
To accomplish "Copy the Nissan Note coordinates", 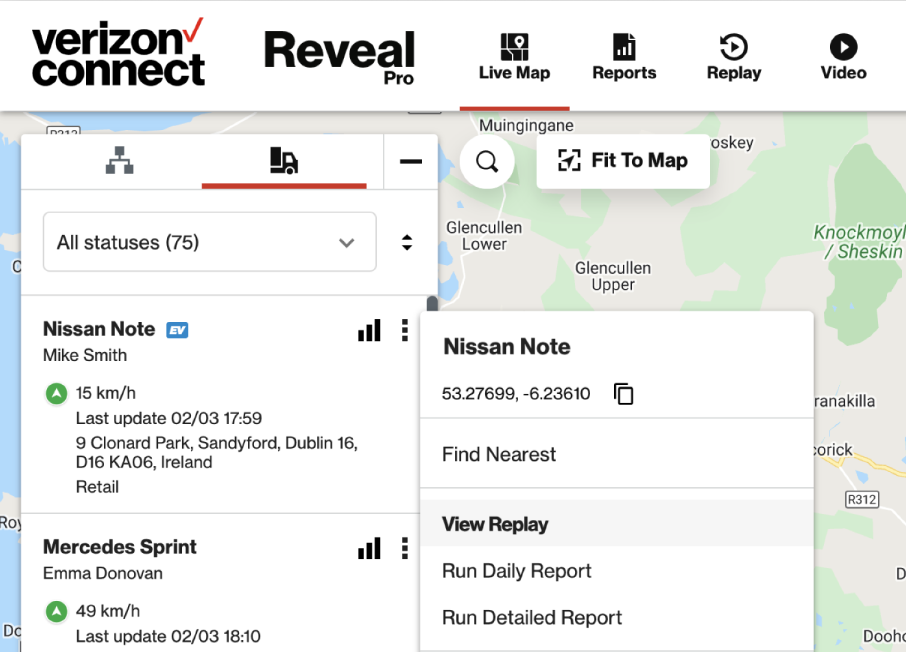I will 624,394.
